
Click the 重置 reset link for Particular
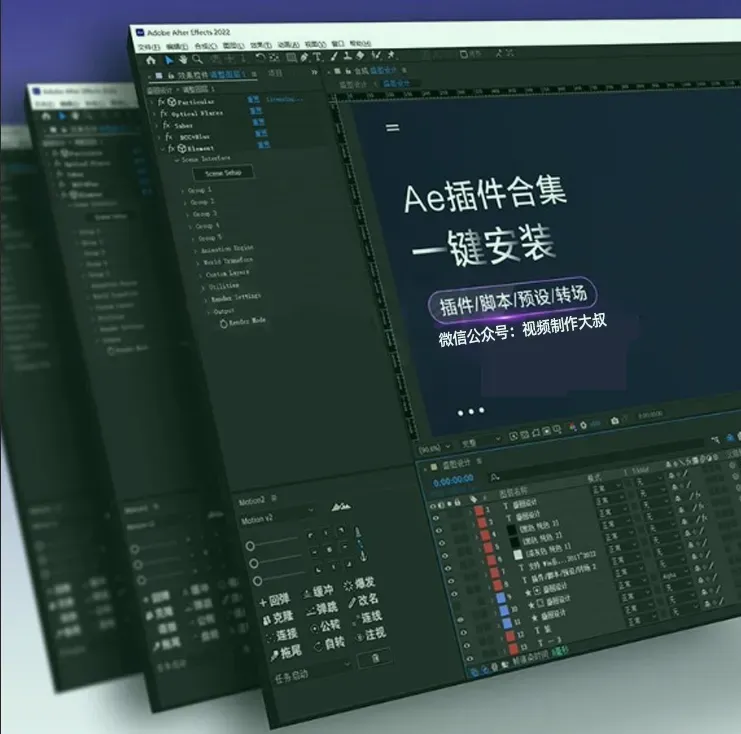(x=253, y=98)
